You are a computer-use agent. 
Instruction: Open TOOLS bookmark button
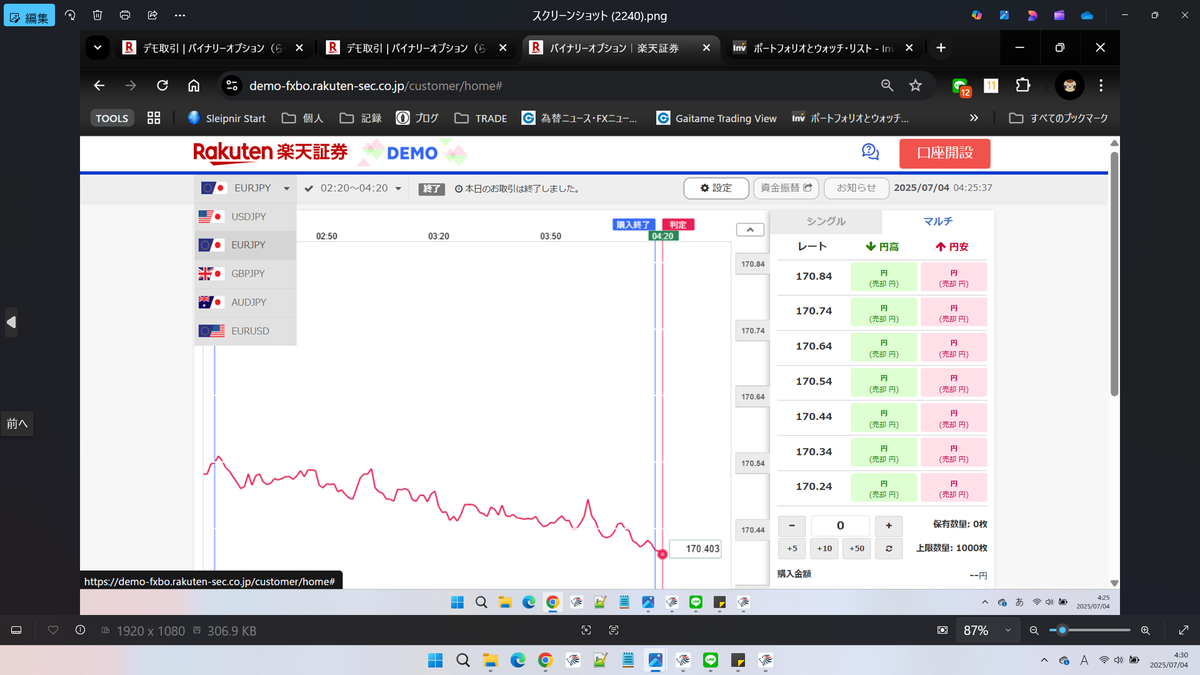(112, 118)
